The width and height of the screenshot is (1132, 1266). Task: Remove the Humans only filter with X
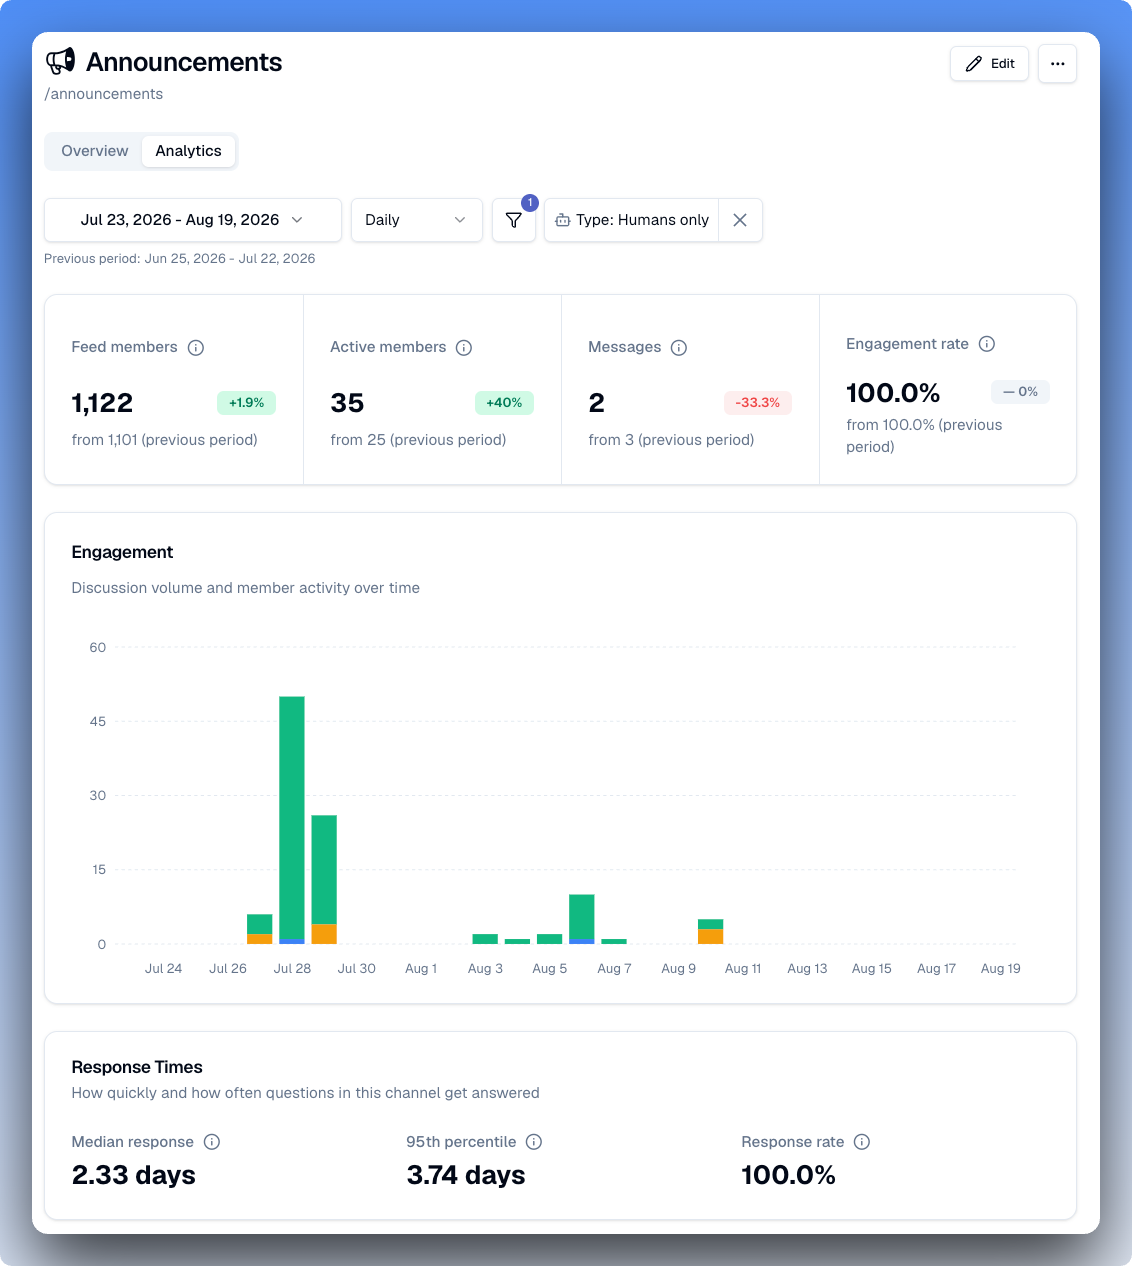point(740,220)
